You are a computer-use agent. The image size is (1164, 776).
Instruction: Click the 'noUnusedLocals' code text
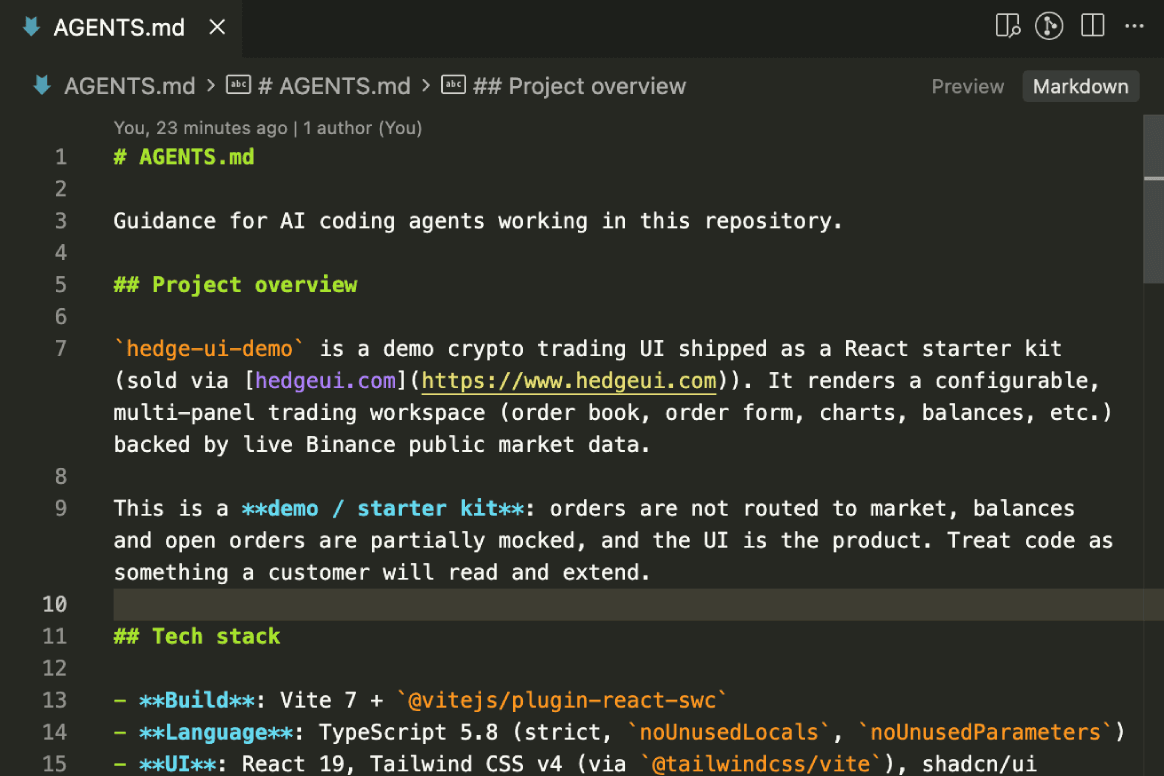click(729, 732)
